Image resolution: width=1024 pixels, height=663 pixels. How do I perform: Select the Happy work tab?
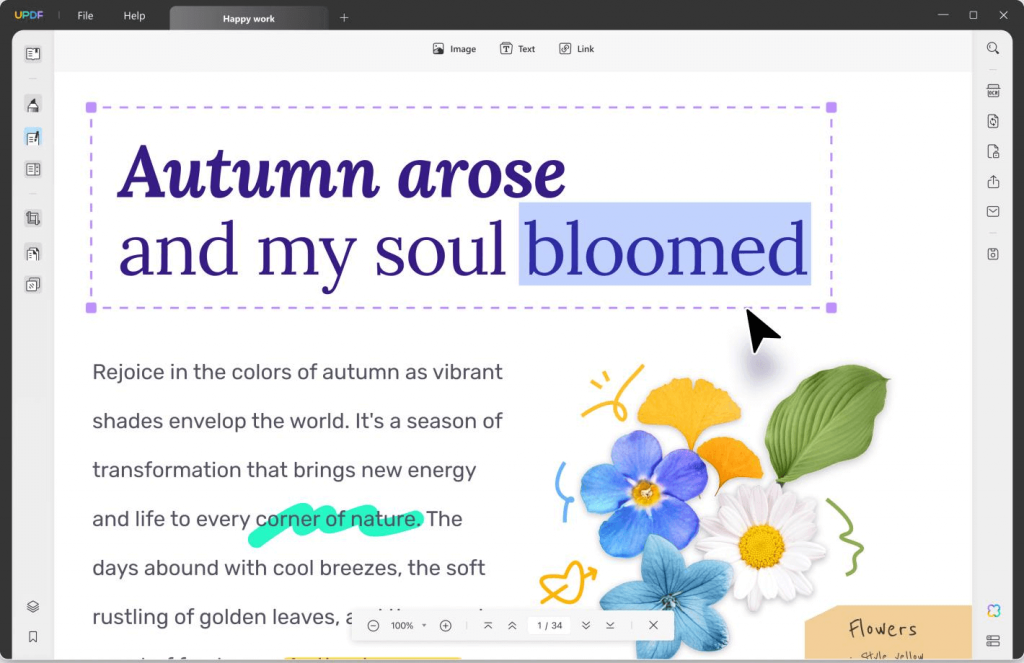coord(248,16)
